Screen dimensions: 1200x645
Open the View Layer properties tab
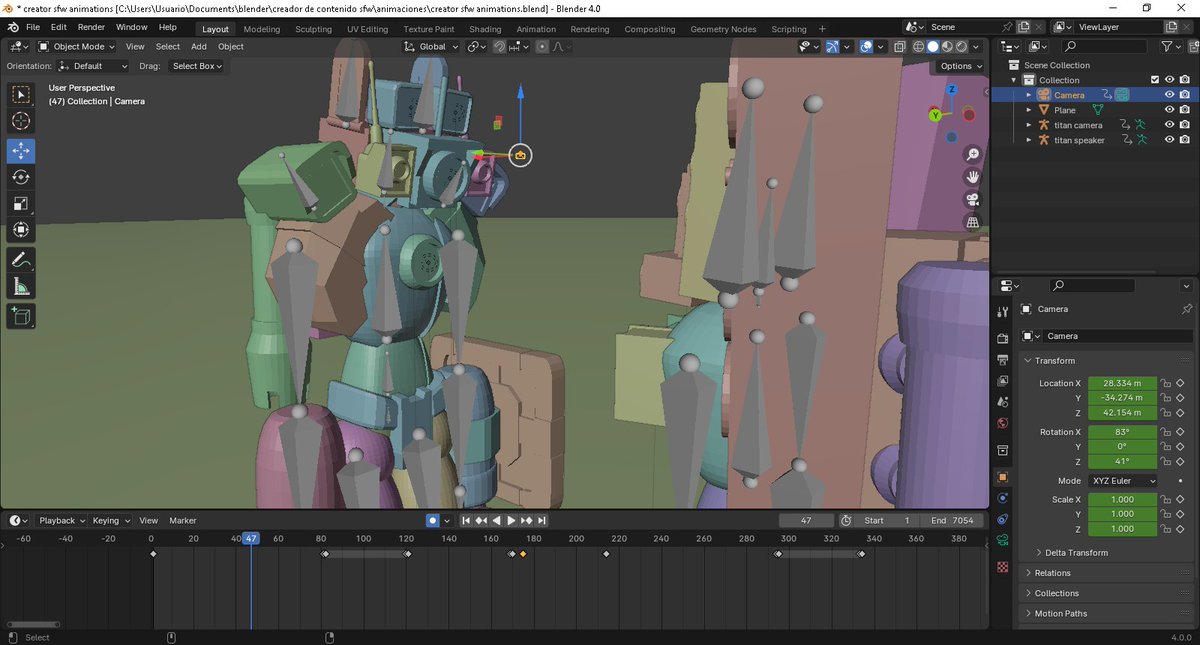click(1003, 380)
